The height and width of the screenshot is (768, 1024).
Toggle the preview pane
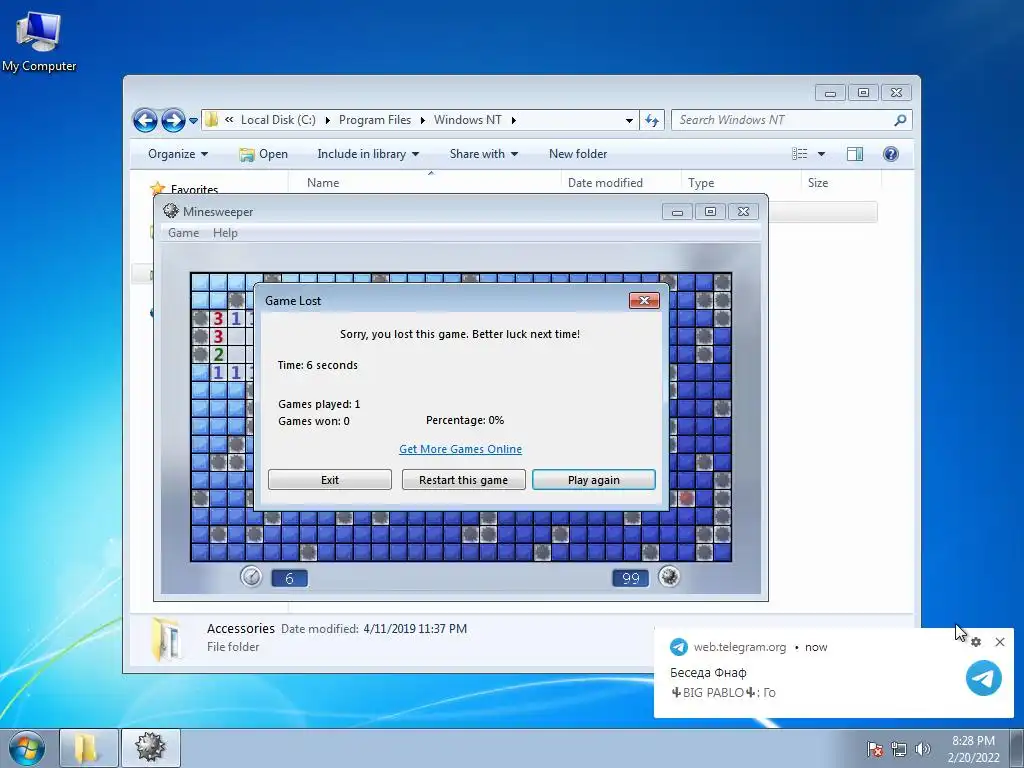(x=855, y=154)
